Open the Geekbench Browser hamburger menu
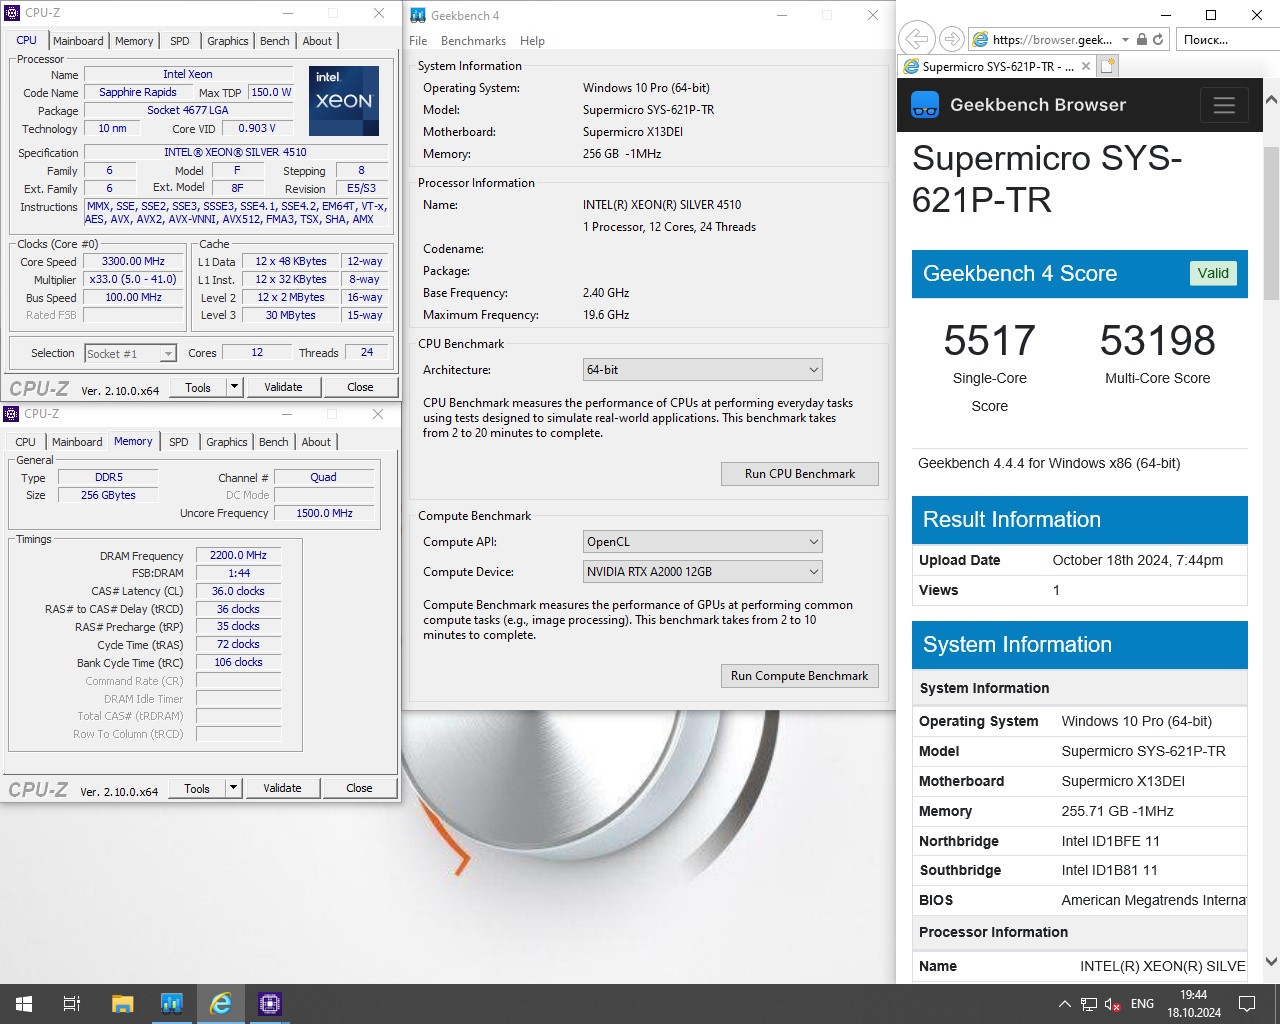This screenshot has width=1280, height=1024. pos(1224,105)
